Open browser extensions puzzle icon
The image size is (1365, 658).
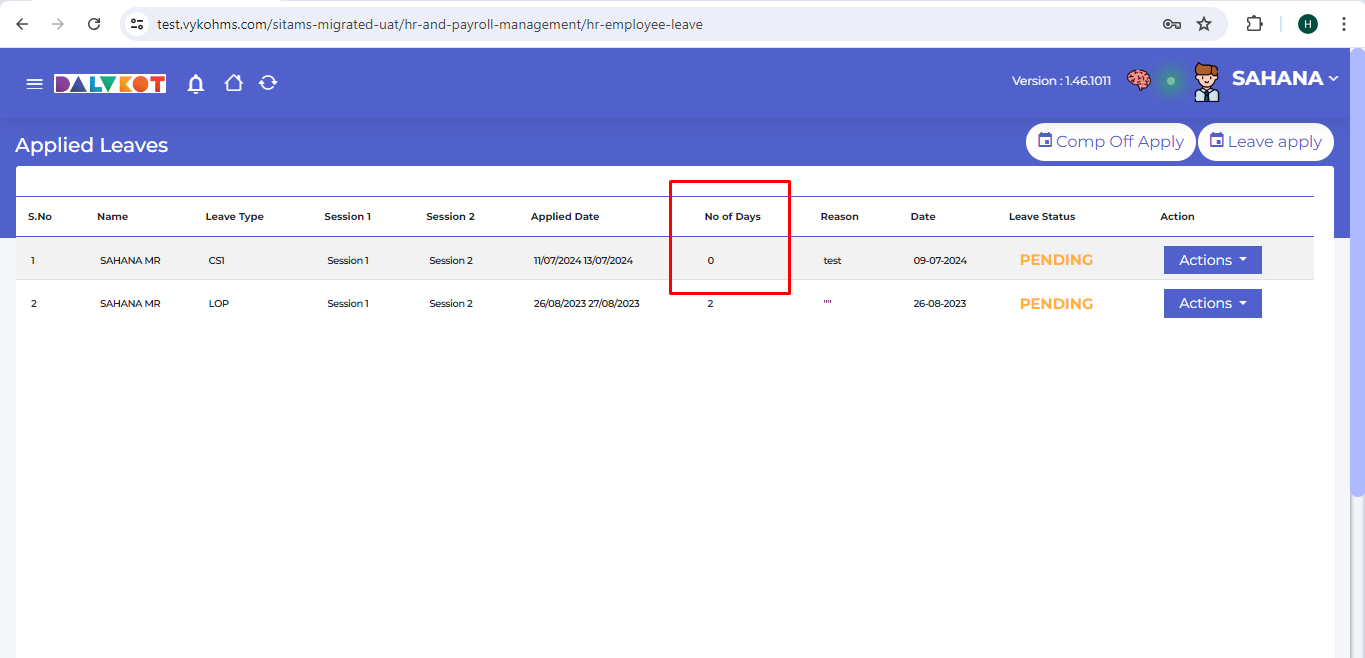pos(1254,24)
